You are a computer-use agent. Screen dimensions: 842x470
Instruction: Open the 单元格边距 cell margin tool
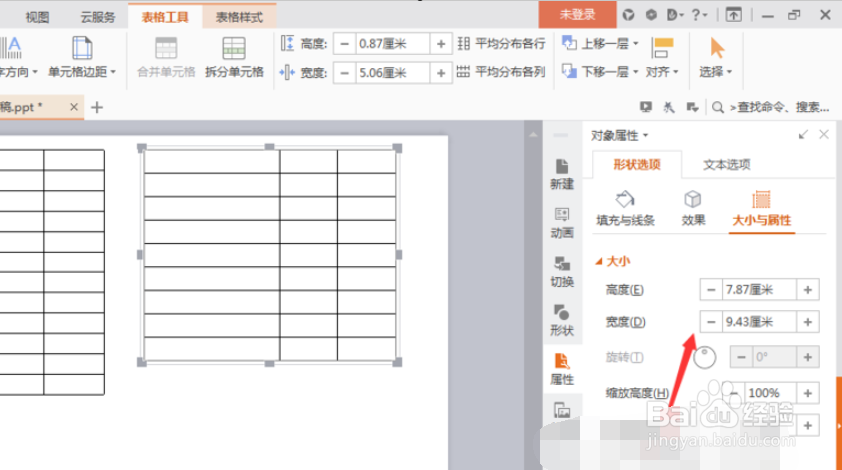[x=82, y=56]
